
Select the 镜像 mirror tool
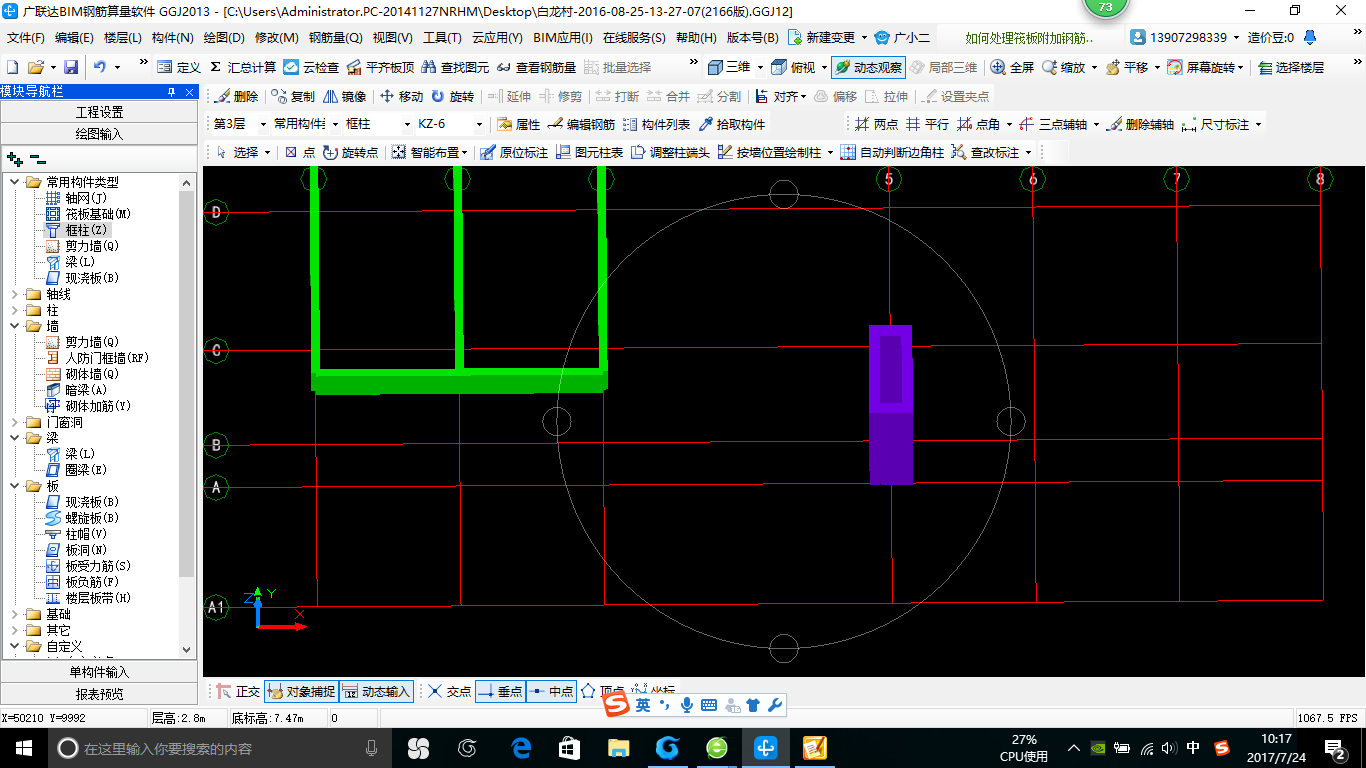(345, 96)
